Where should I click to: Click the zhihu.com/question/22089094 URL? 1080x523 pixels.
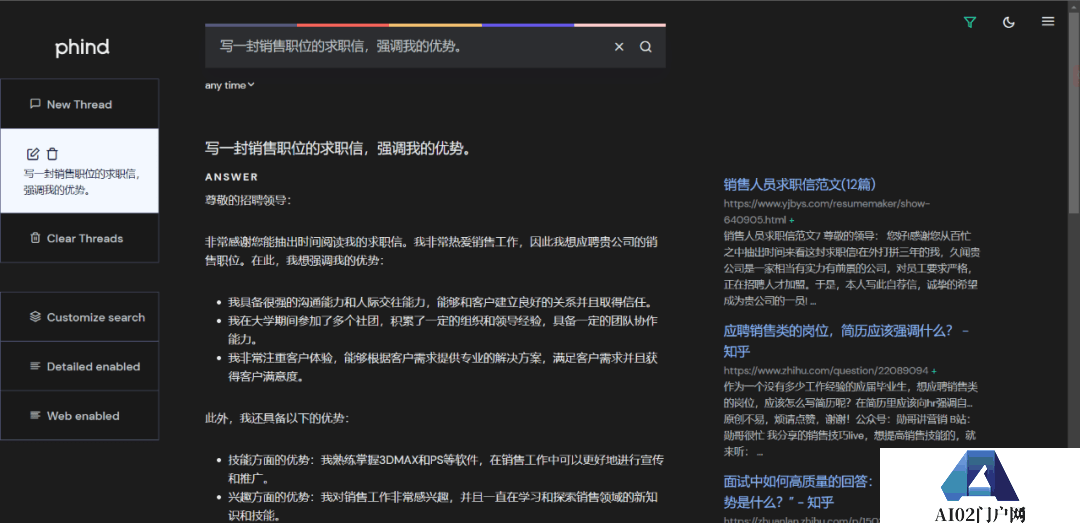point(826,370)
